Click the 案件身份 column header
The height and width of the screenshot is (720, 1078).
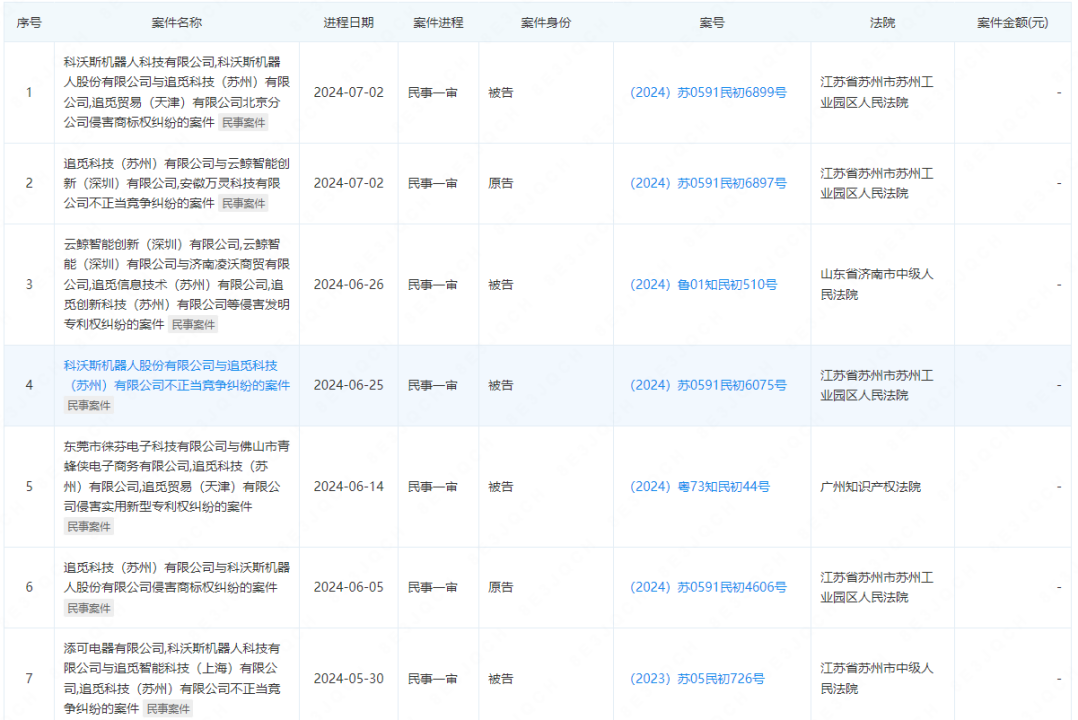coord(546,23)
